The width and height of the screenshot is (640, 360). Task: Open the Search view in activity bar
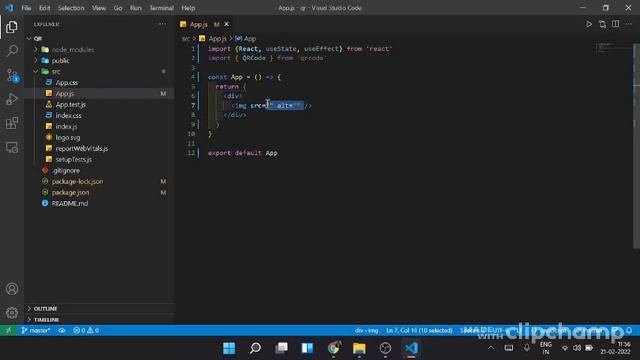(x=12, y=51)
